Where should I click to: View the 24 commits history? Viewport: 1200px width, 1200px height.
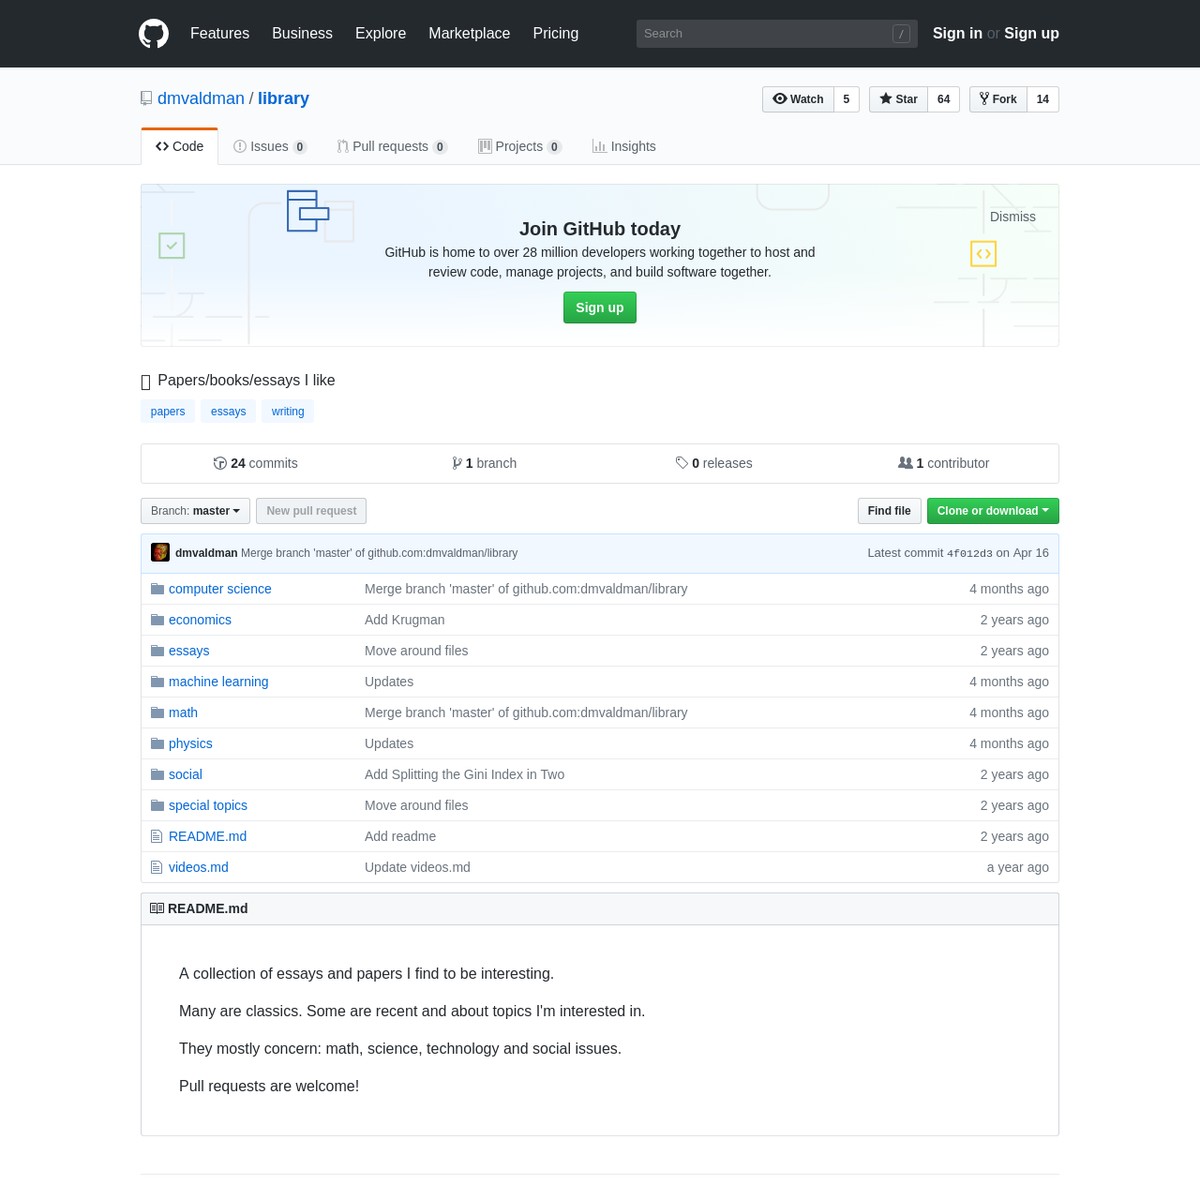[x=255, y=463]
